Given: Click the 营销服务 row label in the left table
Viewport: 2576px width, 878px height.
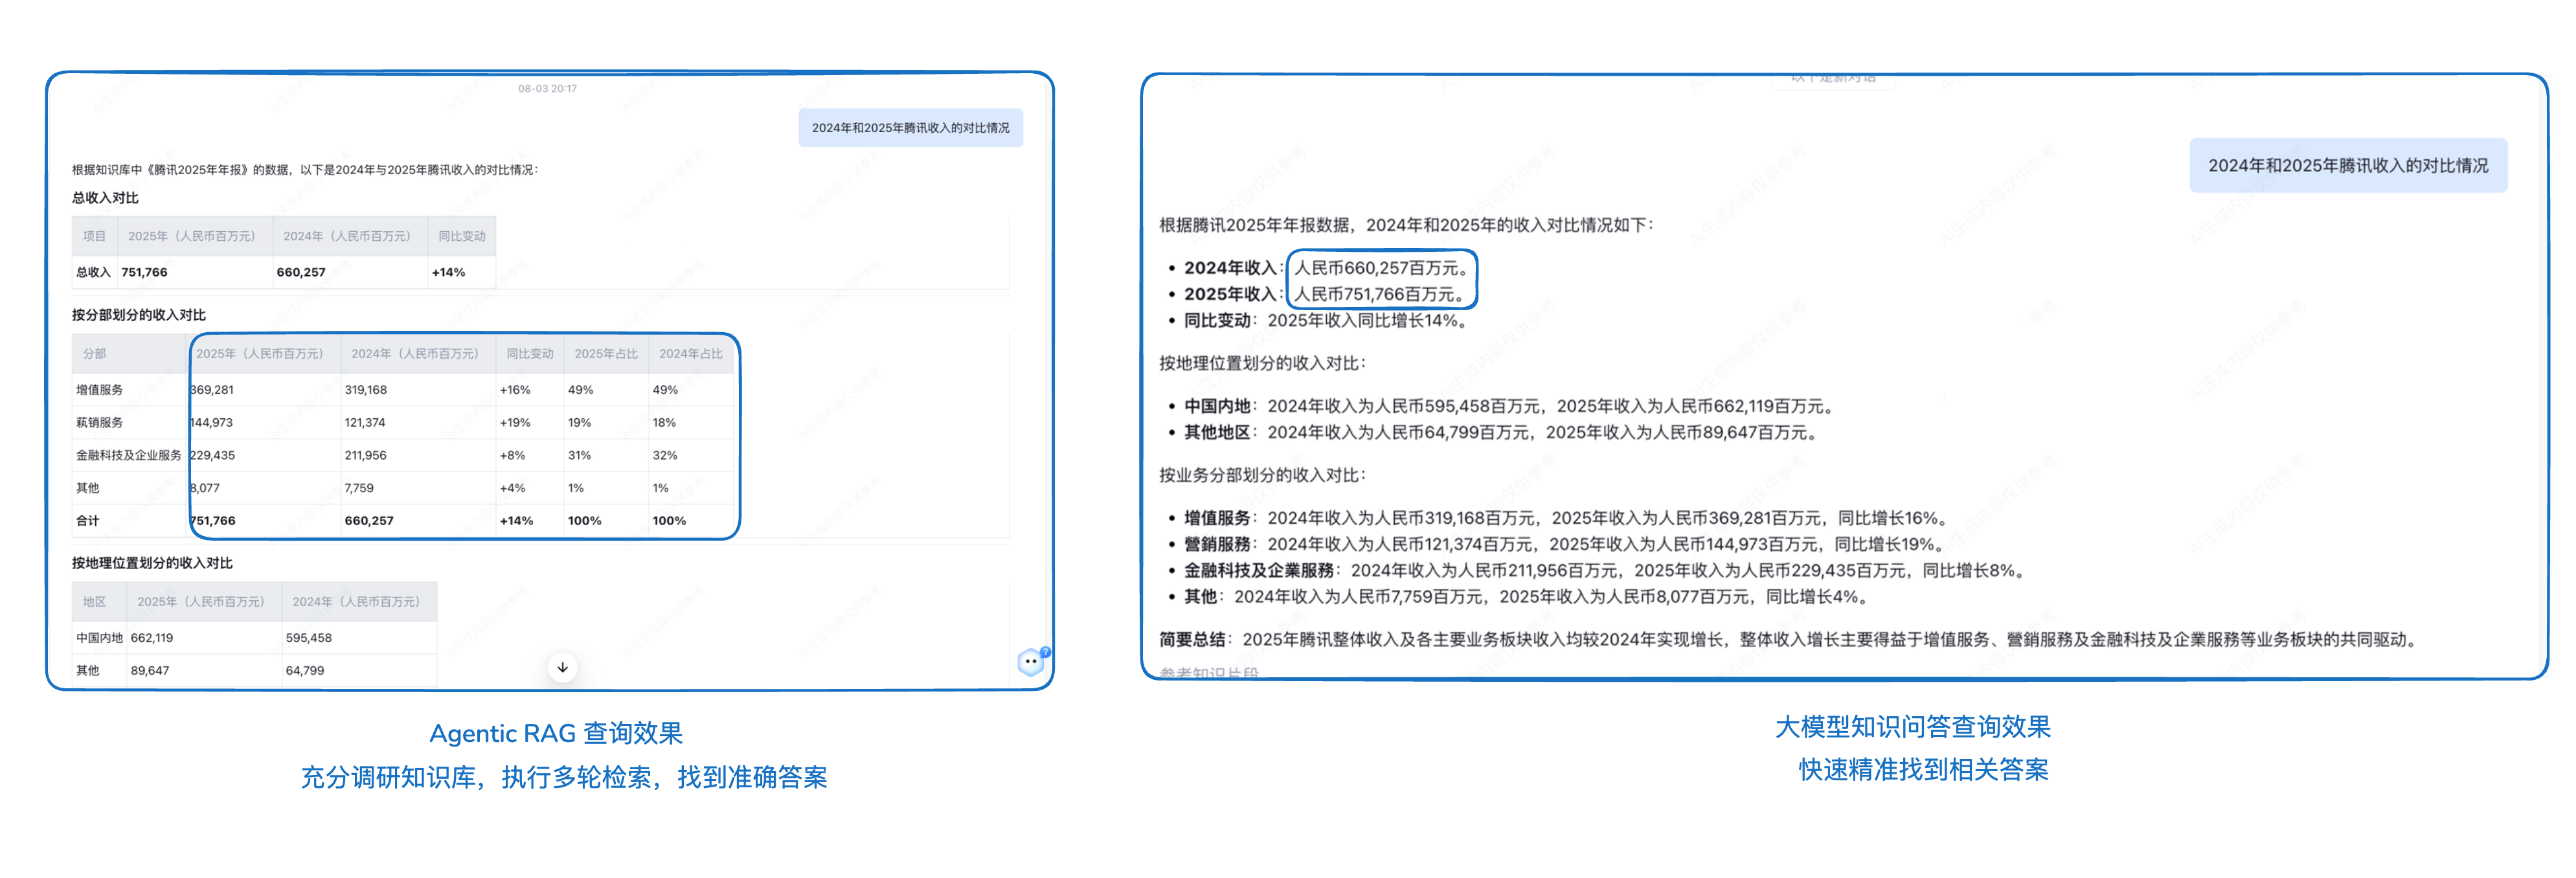Looking at the screenshot, I should [x=100, y=423].
